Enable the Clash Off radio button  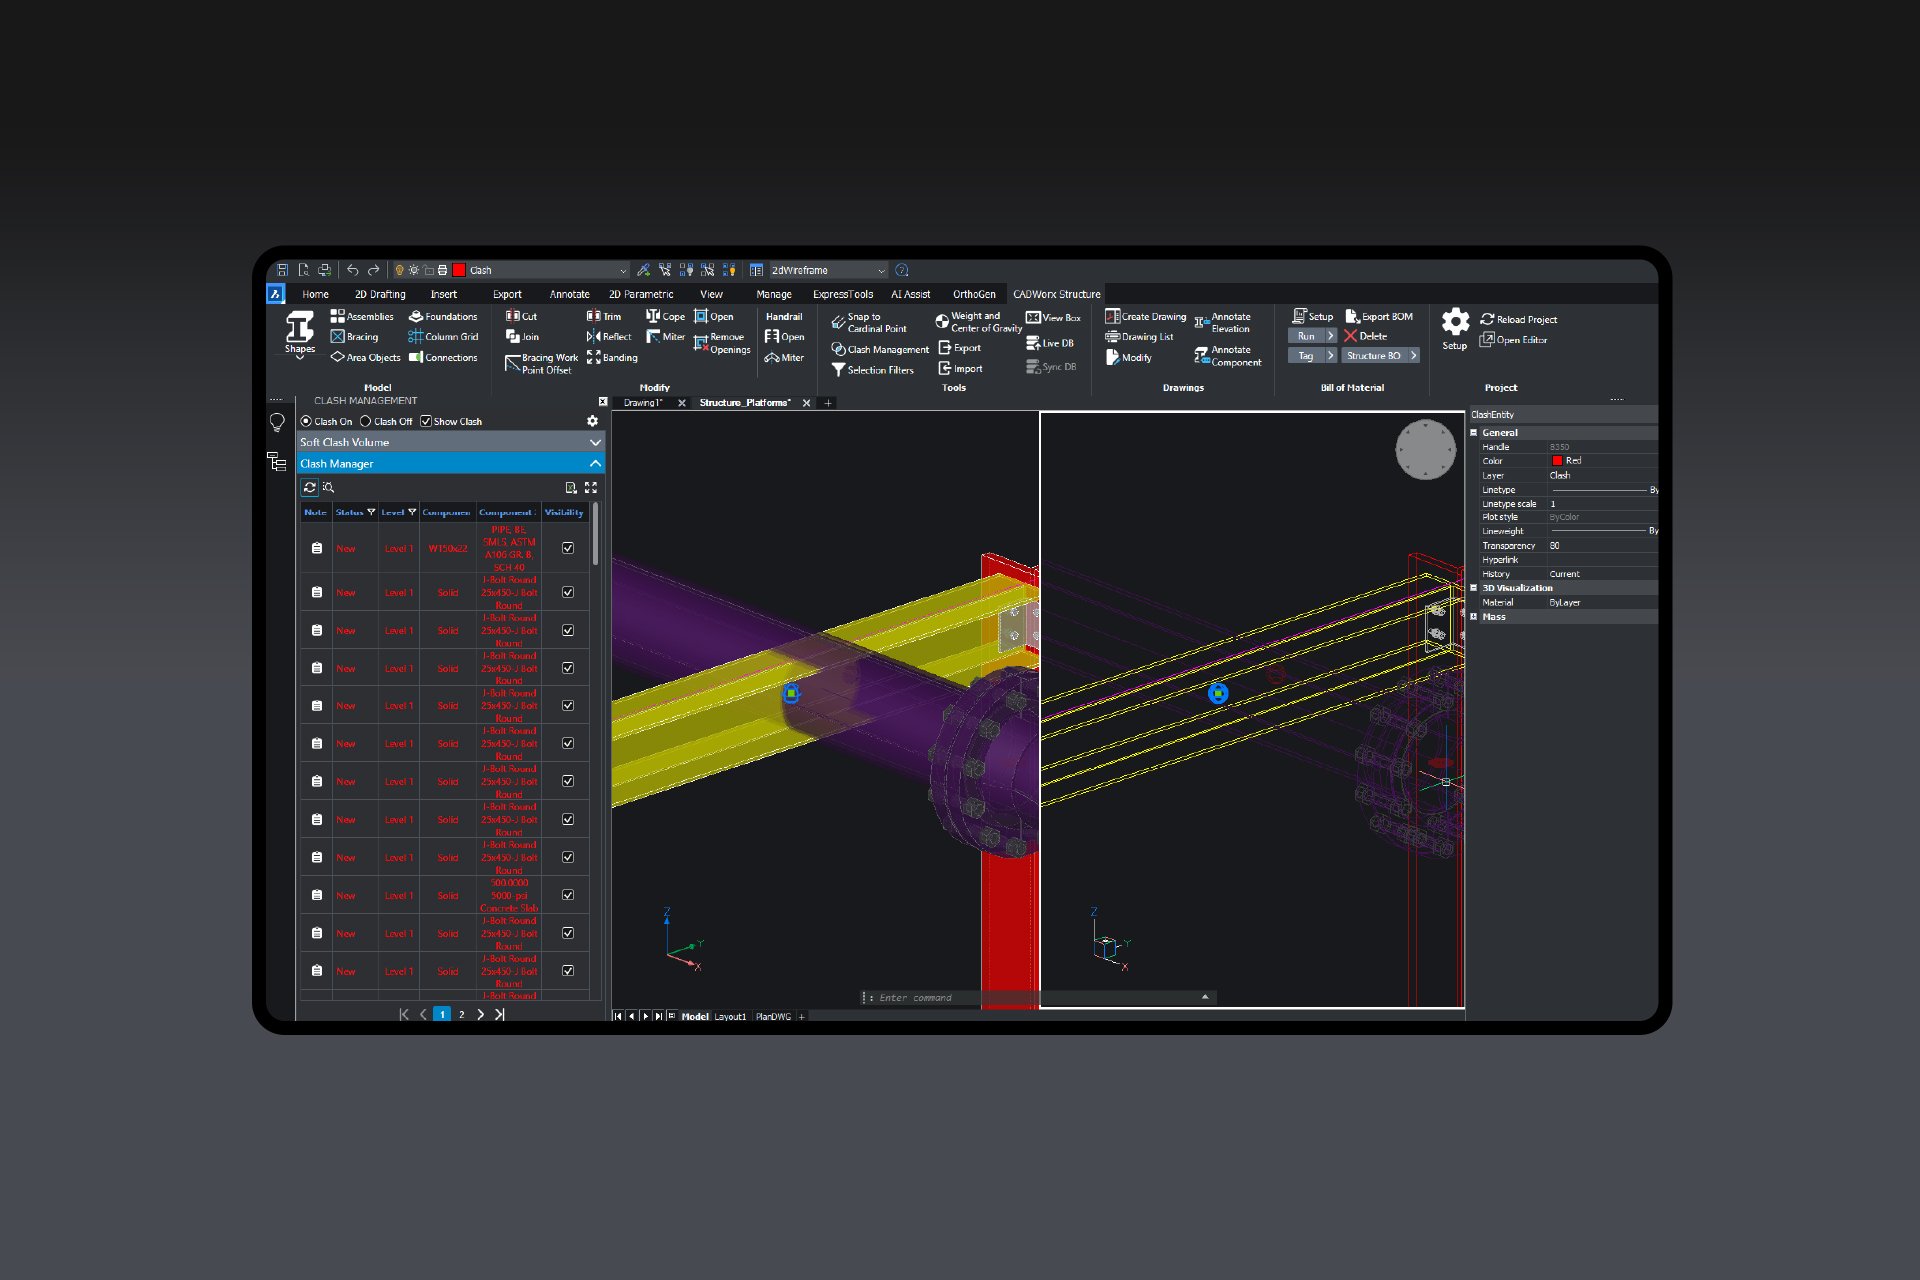[365, 421]
